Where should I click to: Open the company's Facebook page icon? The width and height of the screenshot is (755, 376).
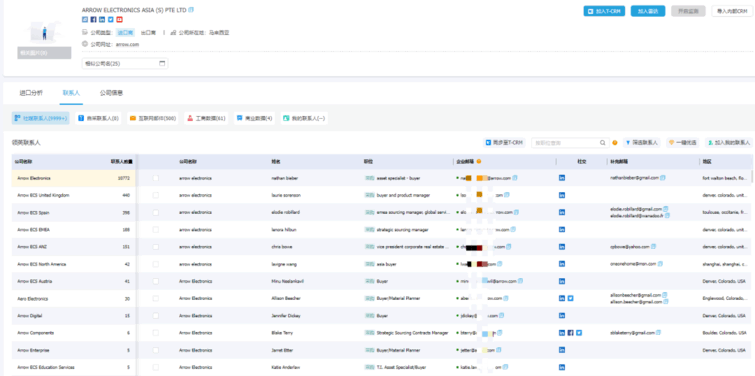coord(93,19)
